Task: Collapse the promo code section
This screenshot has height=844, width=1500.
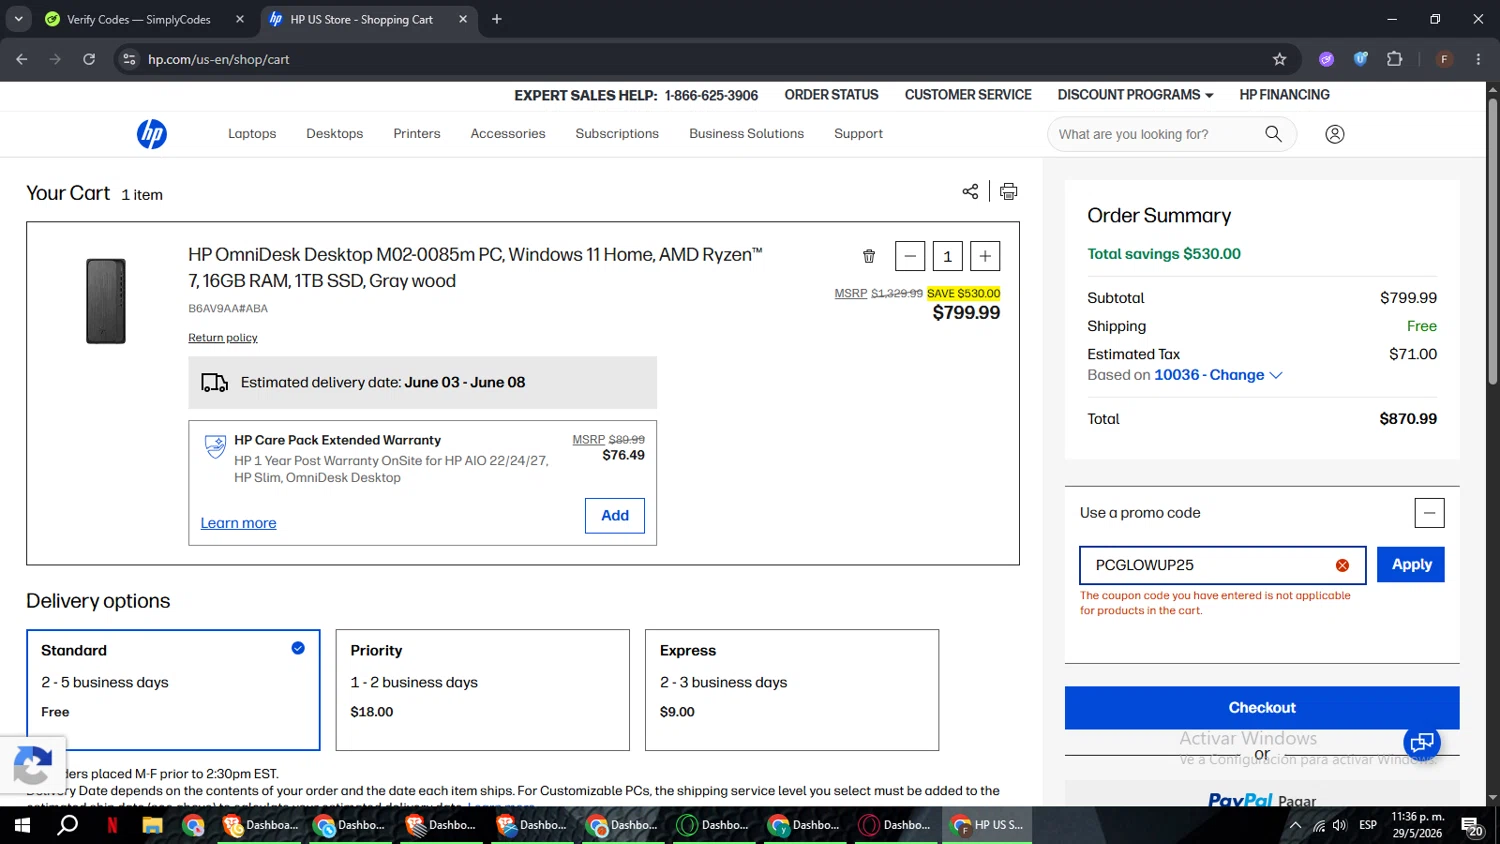Action: pos(1429,513)
